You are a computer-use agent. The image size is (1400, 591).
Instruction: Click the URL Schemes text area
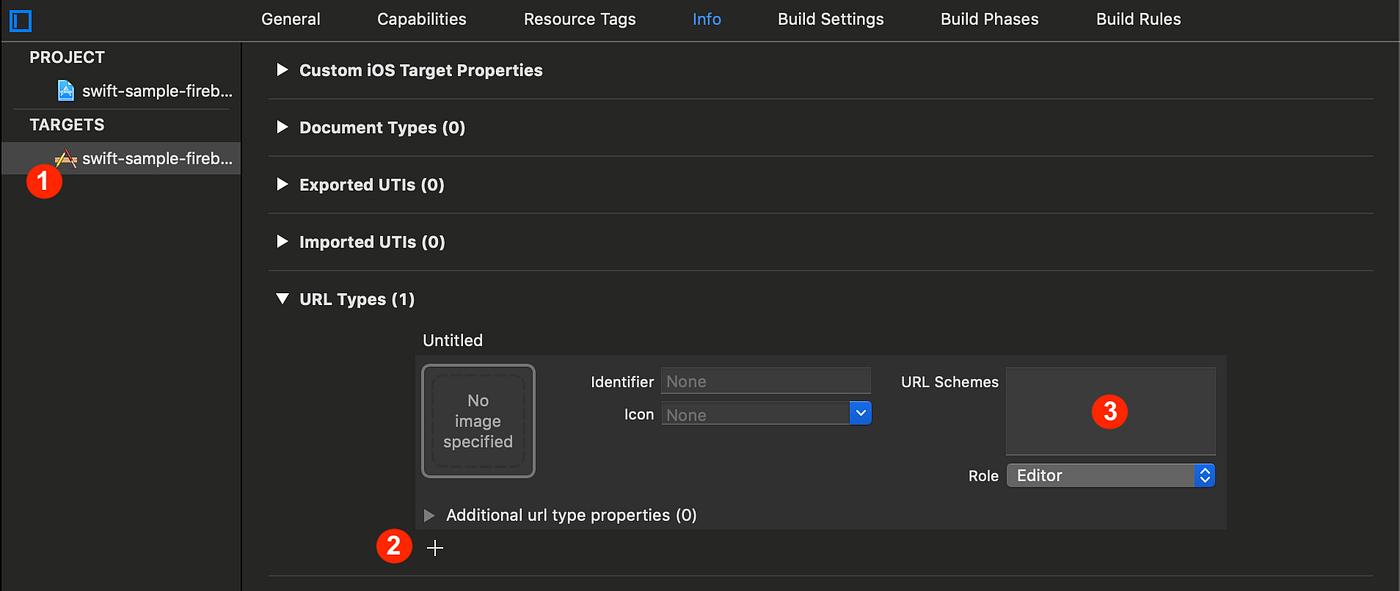[x=1110, y=410]
